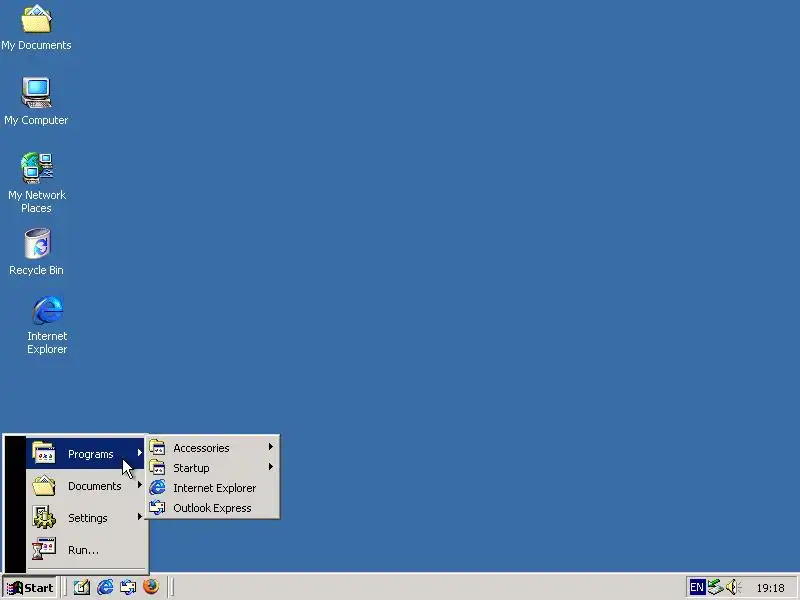Open the Startup submenu
800x600 pixels.
pyautogui.click(x=213, y=468)
